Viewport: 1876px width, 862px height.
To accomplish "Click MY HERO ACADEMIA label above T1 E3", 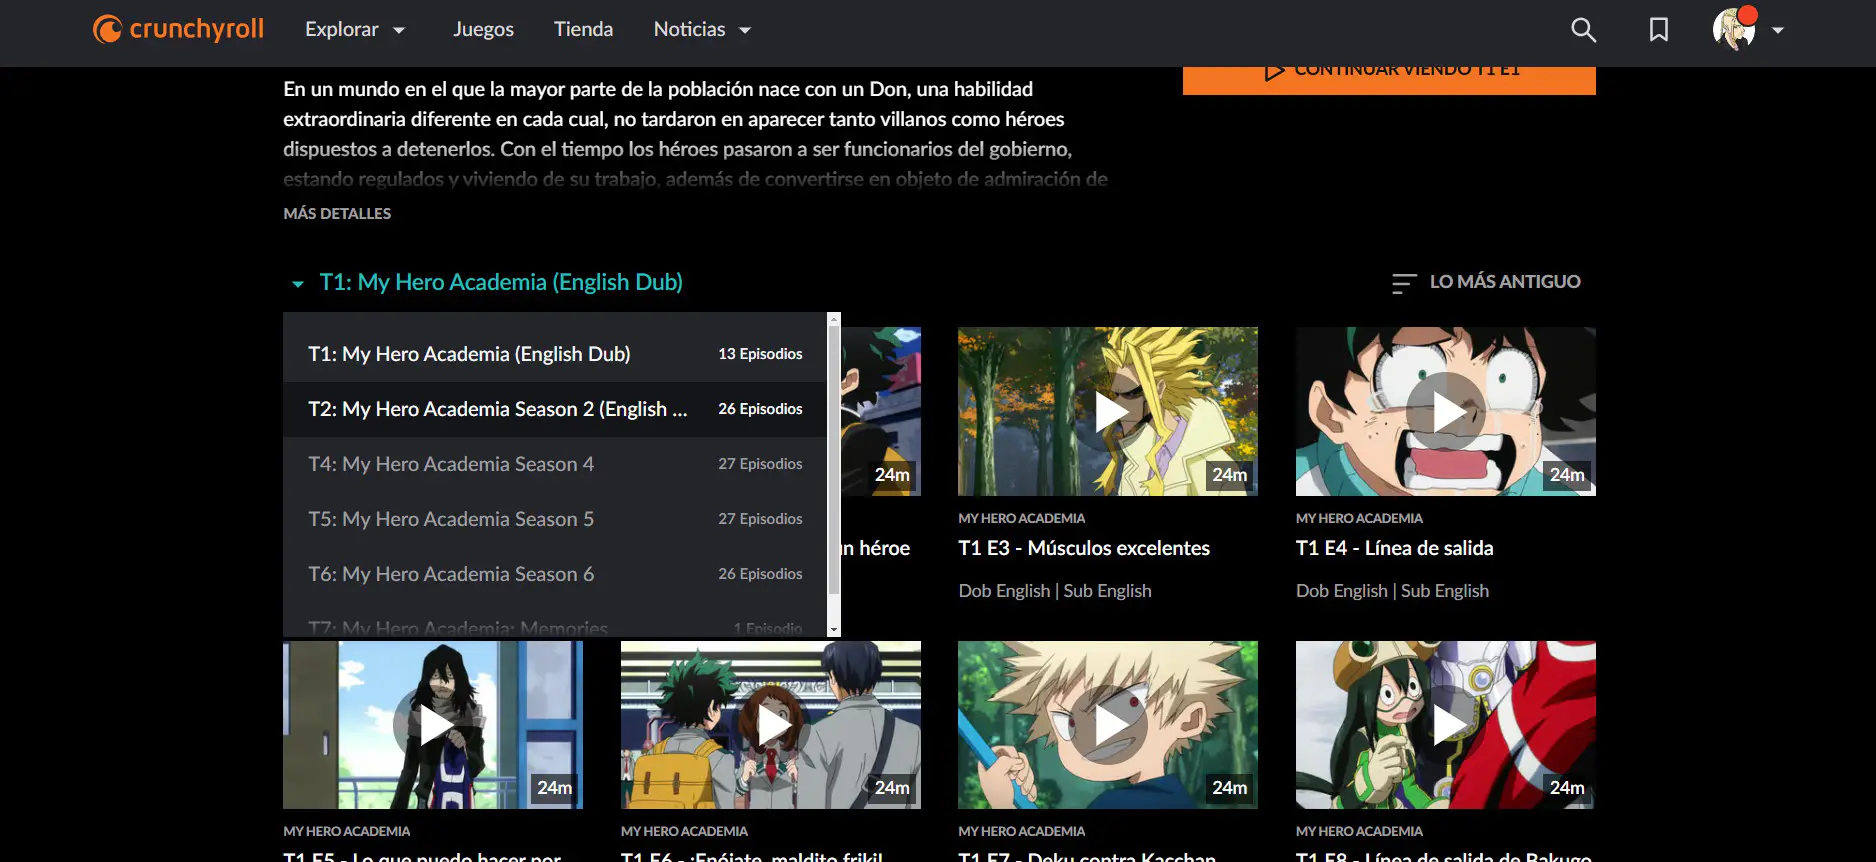I will tap(1021, 518).
